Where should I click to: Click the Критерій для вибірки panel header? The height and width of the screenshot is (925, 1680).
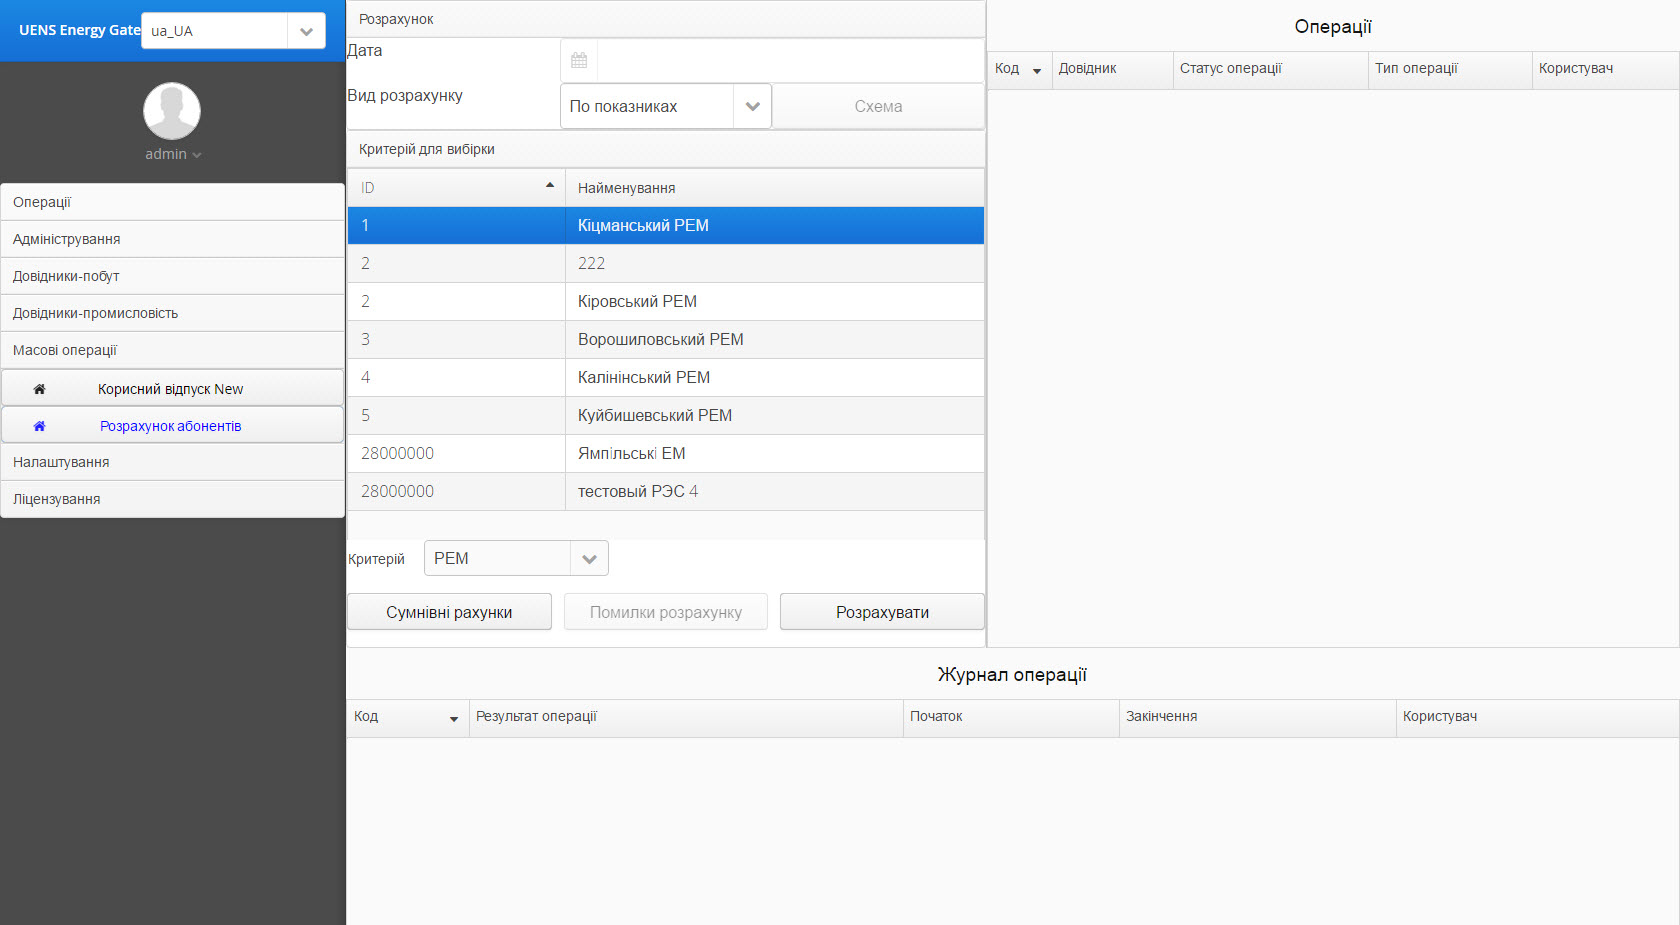[x=666, y=149]
